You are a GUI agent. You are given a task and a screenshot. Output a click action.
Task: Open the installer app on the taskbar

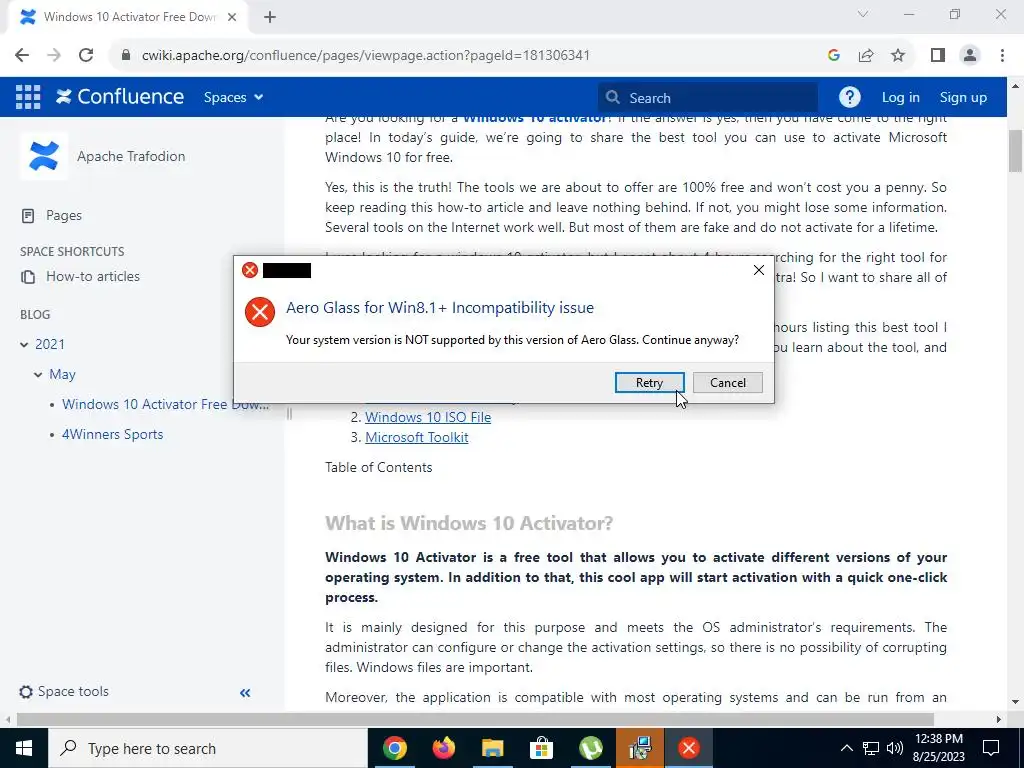639,748
